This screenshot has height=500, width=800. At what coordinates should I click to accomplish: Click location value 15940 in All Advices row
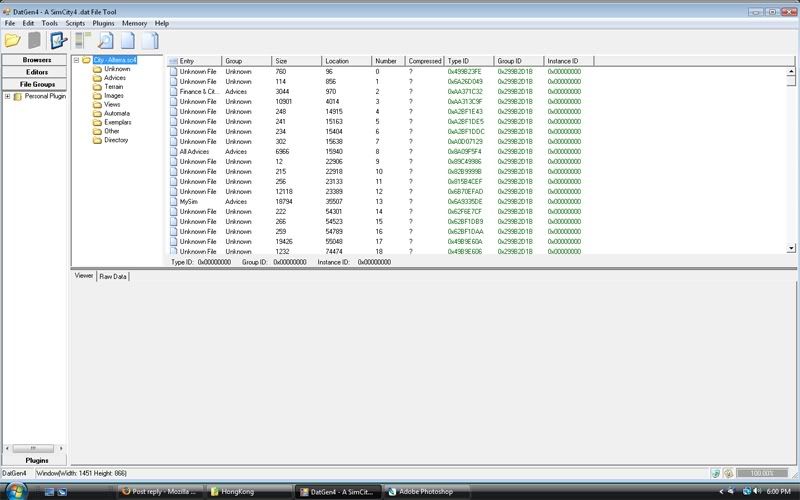(x=334, y=152)
